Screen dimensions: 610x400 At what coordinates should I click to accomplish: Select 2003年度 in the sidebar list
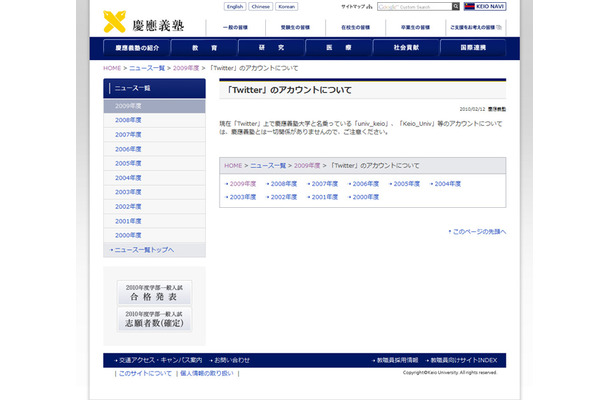tap(154, 192)
